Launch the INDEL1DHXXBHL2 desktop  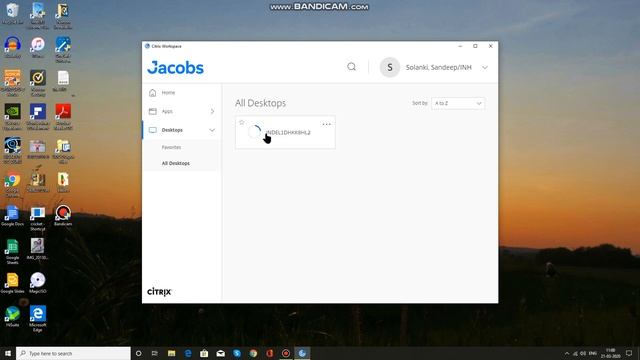click(285, 132)
